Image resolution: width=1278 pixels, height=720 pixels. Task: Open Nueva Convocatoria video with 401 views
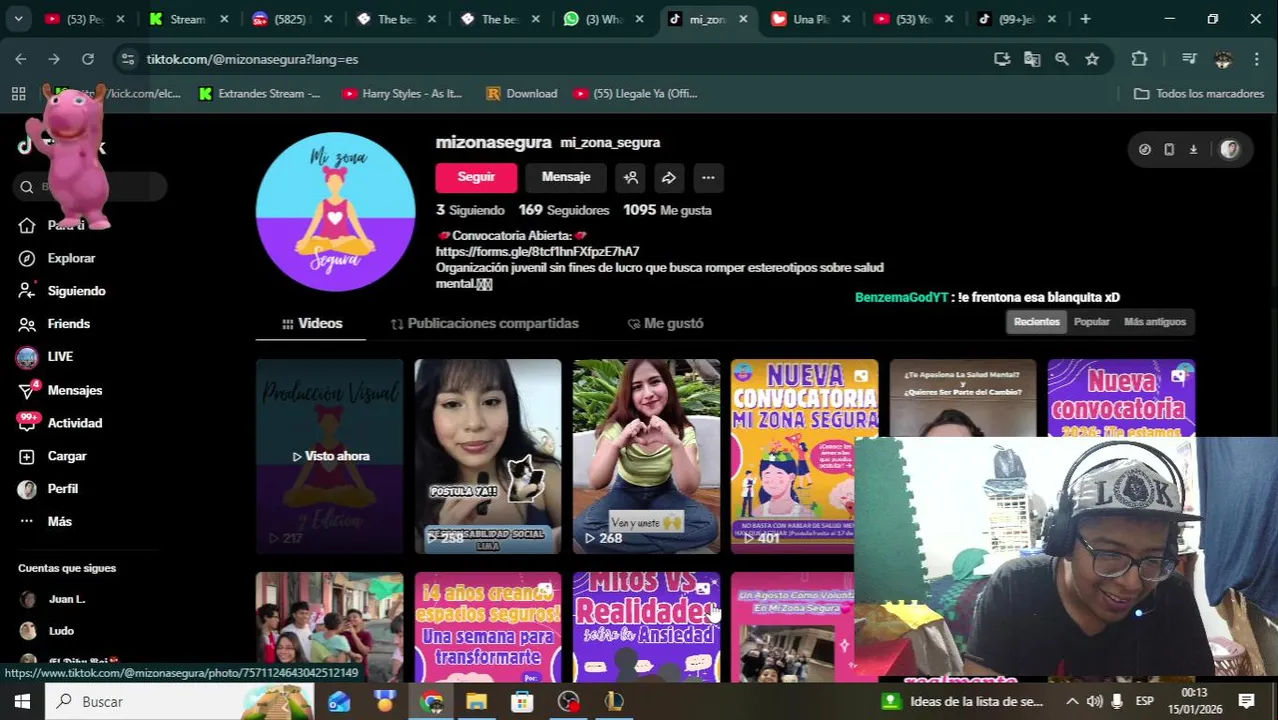pyautogui.click(x=804, y=456)
